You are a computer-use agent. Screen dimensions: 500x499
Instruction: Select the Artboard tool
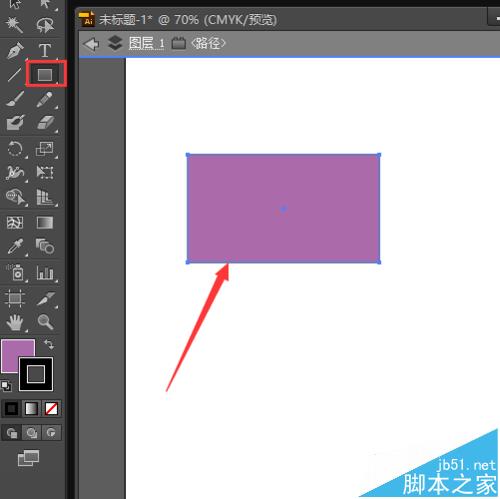click(15, 298)
